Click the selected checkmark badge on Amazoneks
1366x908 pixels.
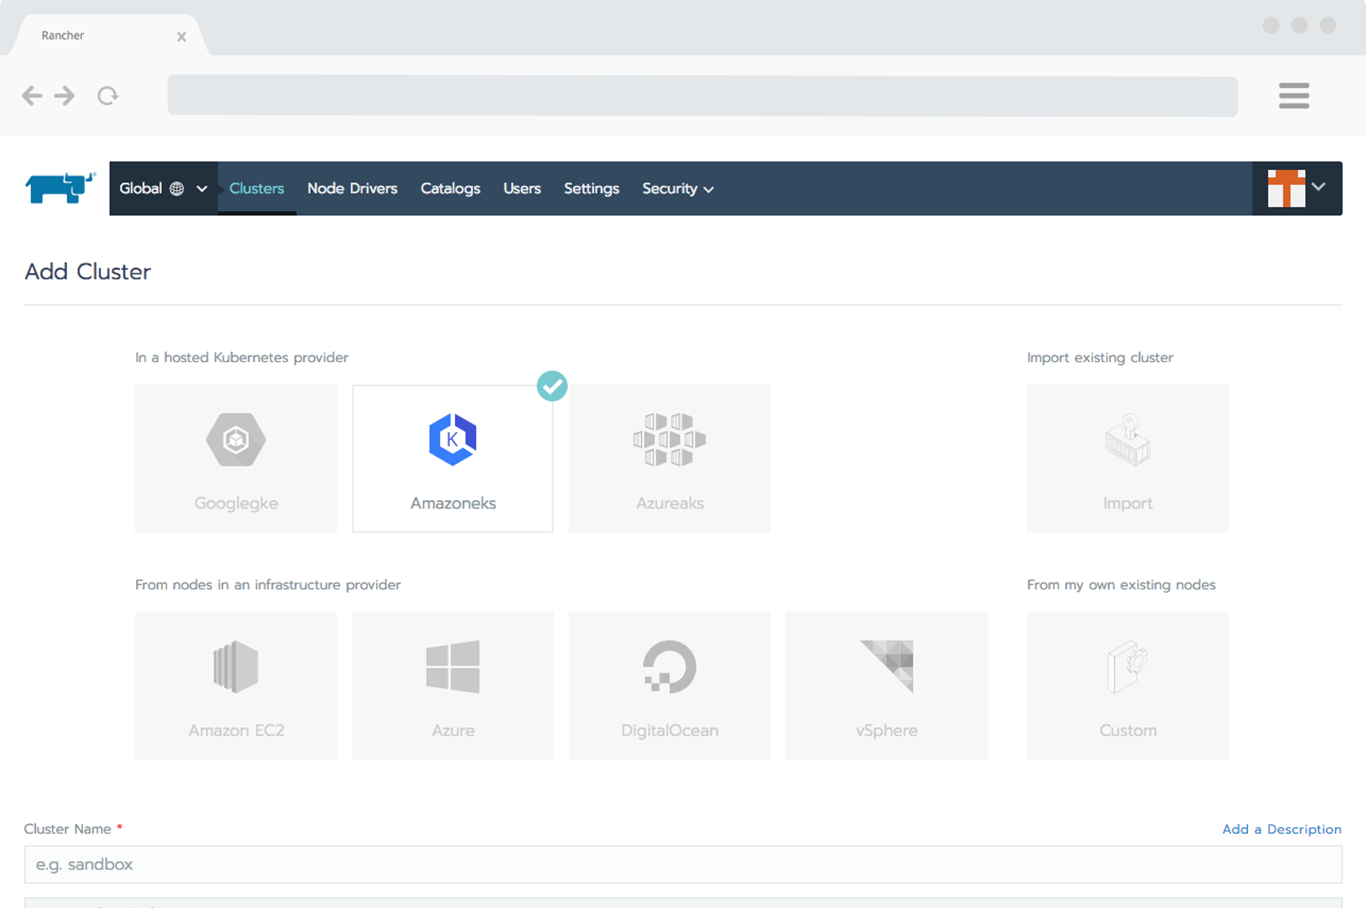552,386
